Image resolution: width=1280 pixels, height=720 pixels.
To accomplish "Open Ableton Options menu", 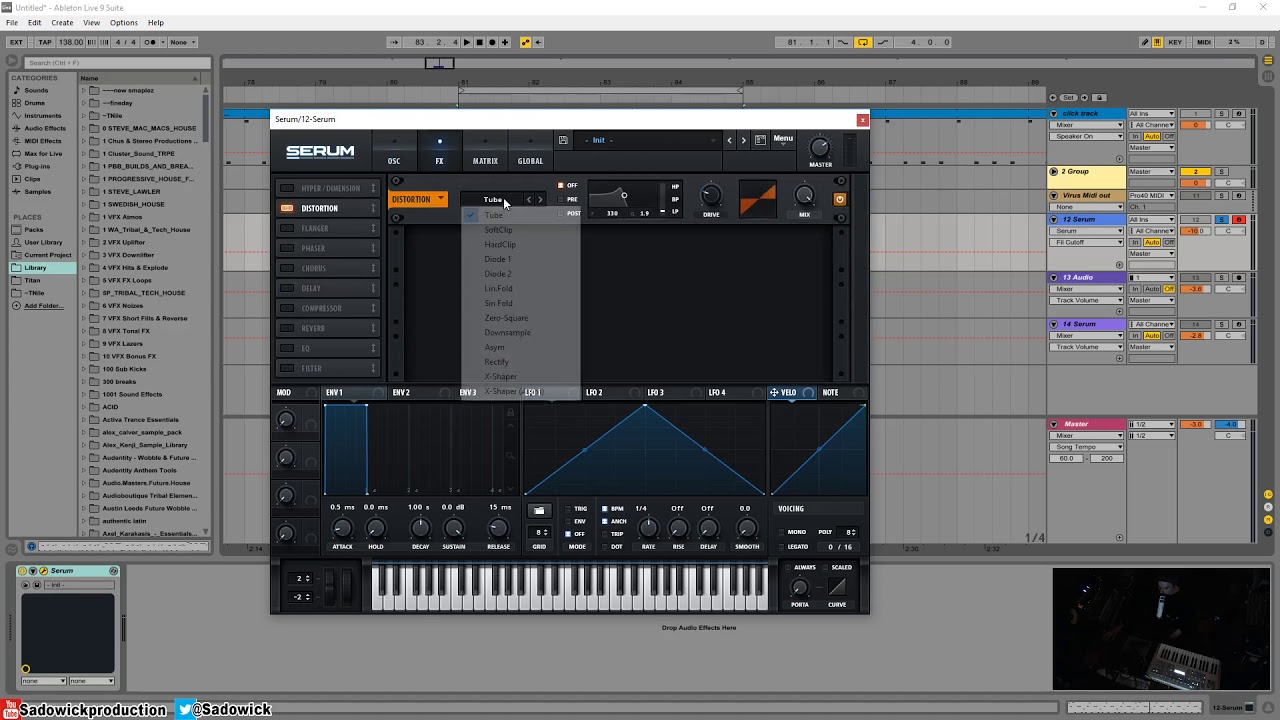I will 124,22.
